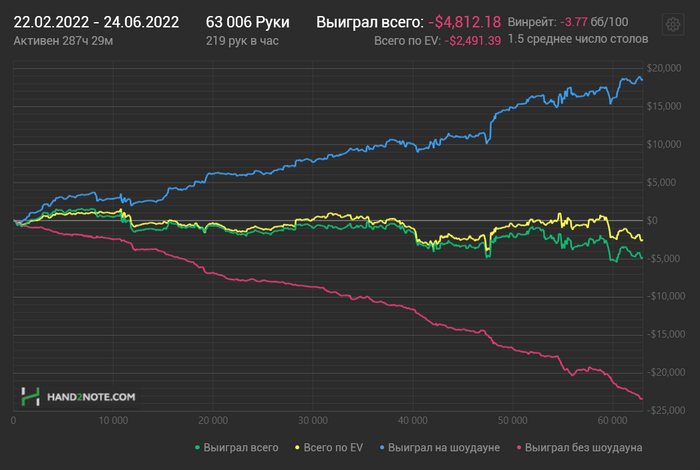Click the 'Выиграл всего:' header label
Viewport: 700px width, 470px height.
tap(370, 22)
